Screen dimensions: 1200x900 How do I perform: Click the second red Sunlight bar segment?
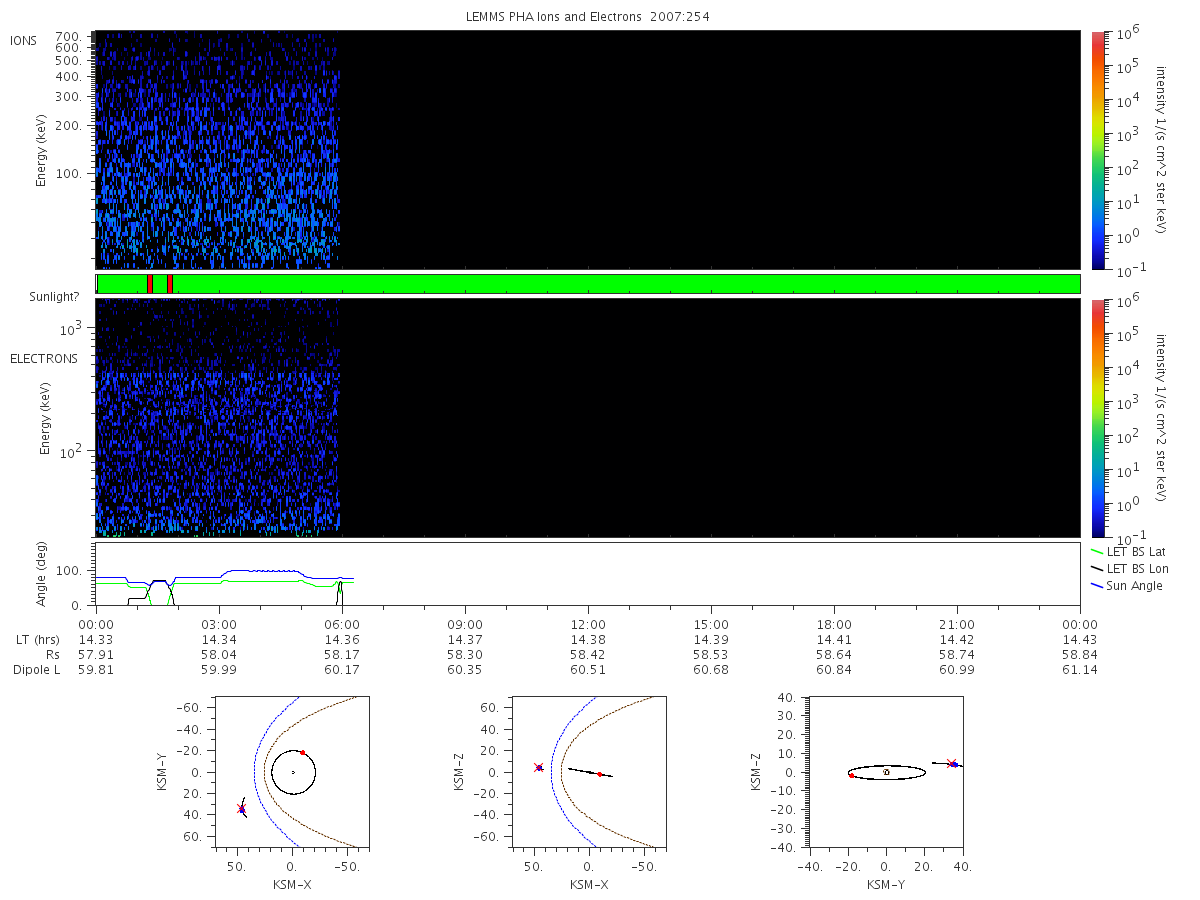point(170,284)
